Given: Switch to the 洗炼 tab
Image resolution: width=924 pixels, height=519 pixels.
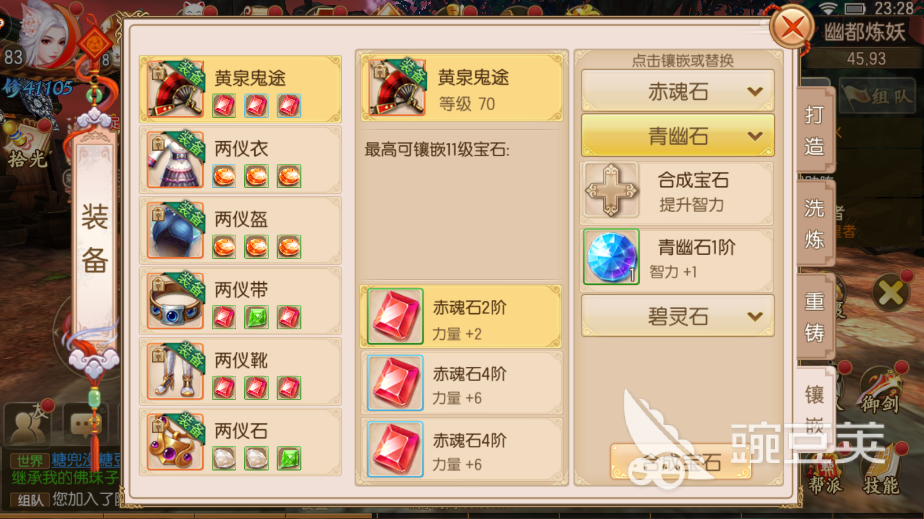Looking at the screenshot, I should click(814, 223).
